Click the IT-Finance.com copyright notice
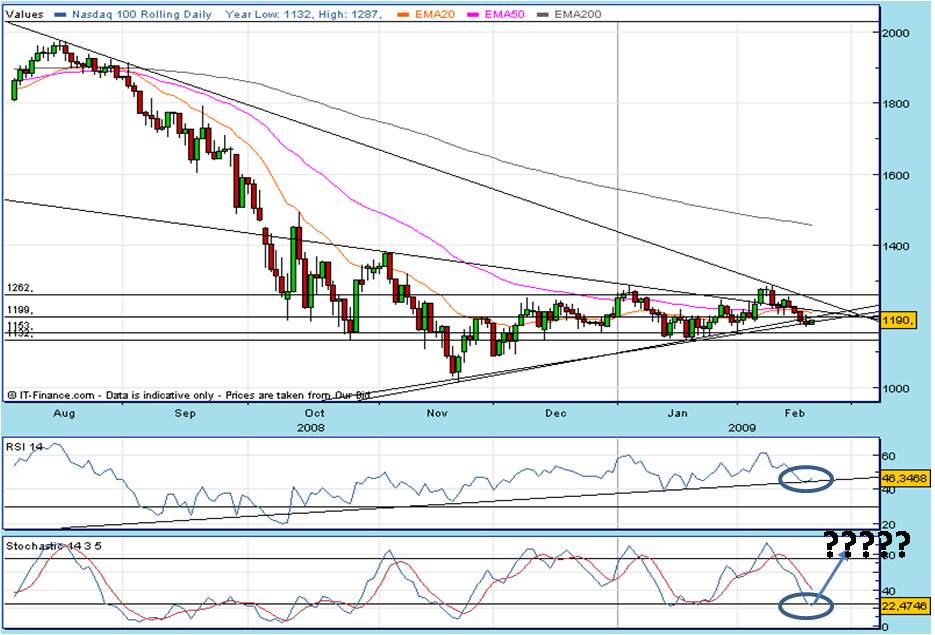The width and height of the screenshot is (935, 635). tap(189, 395)
